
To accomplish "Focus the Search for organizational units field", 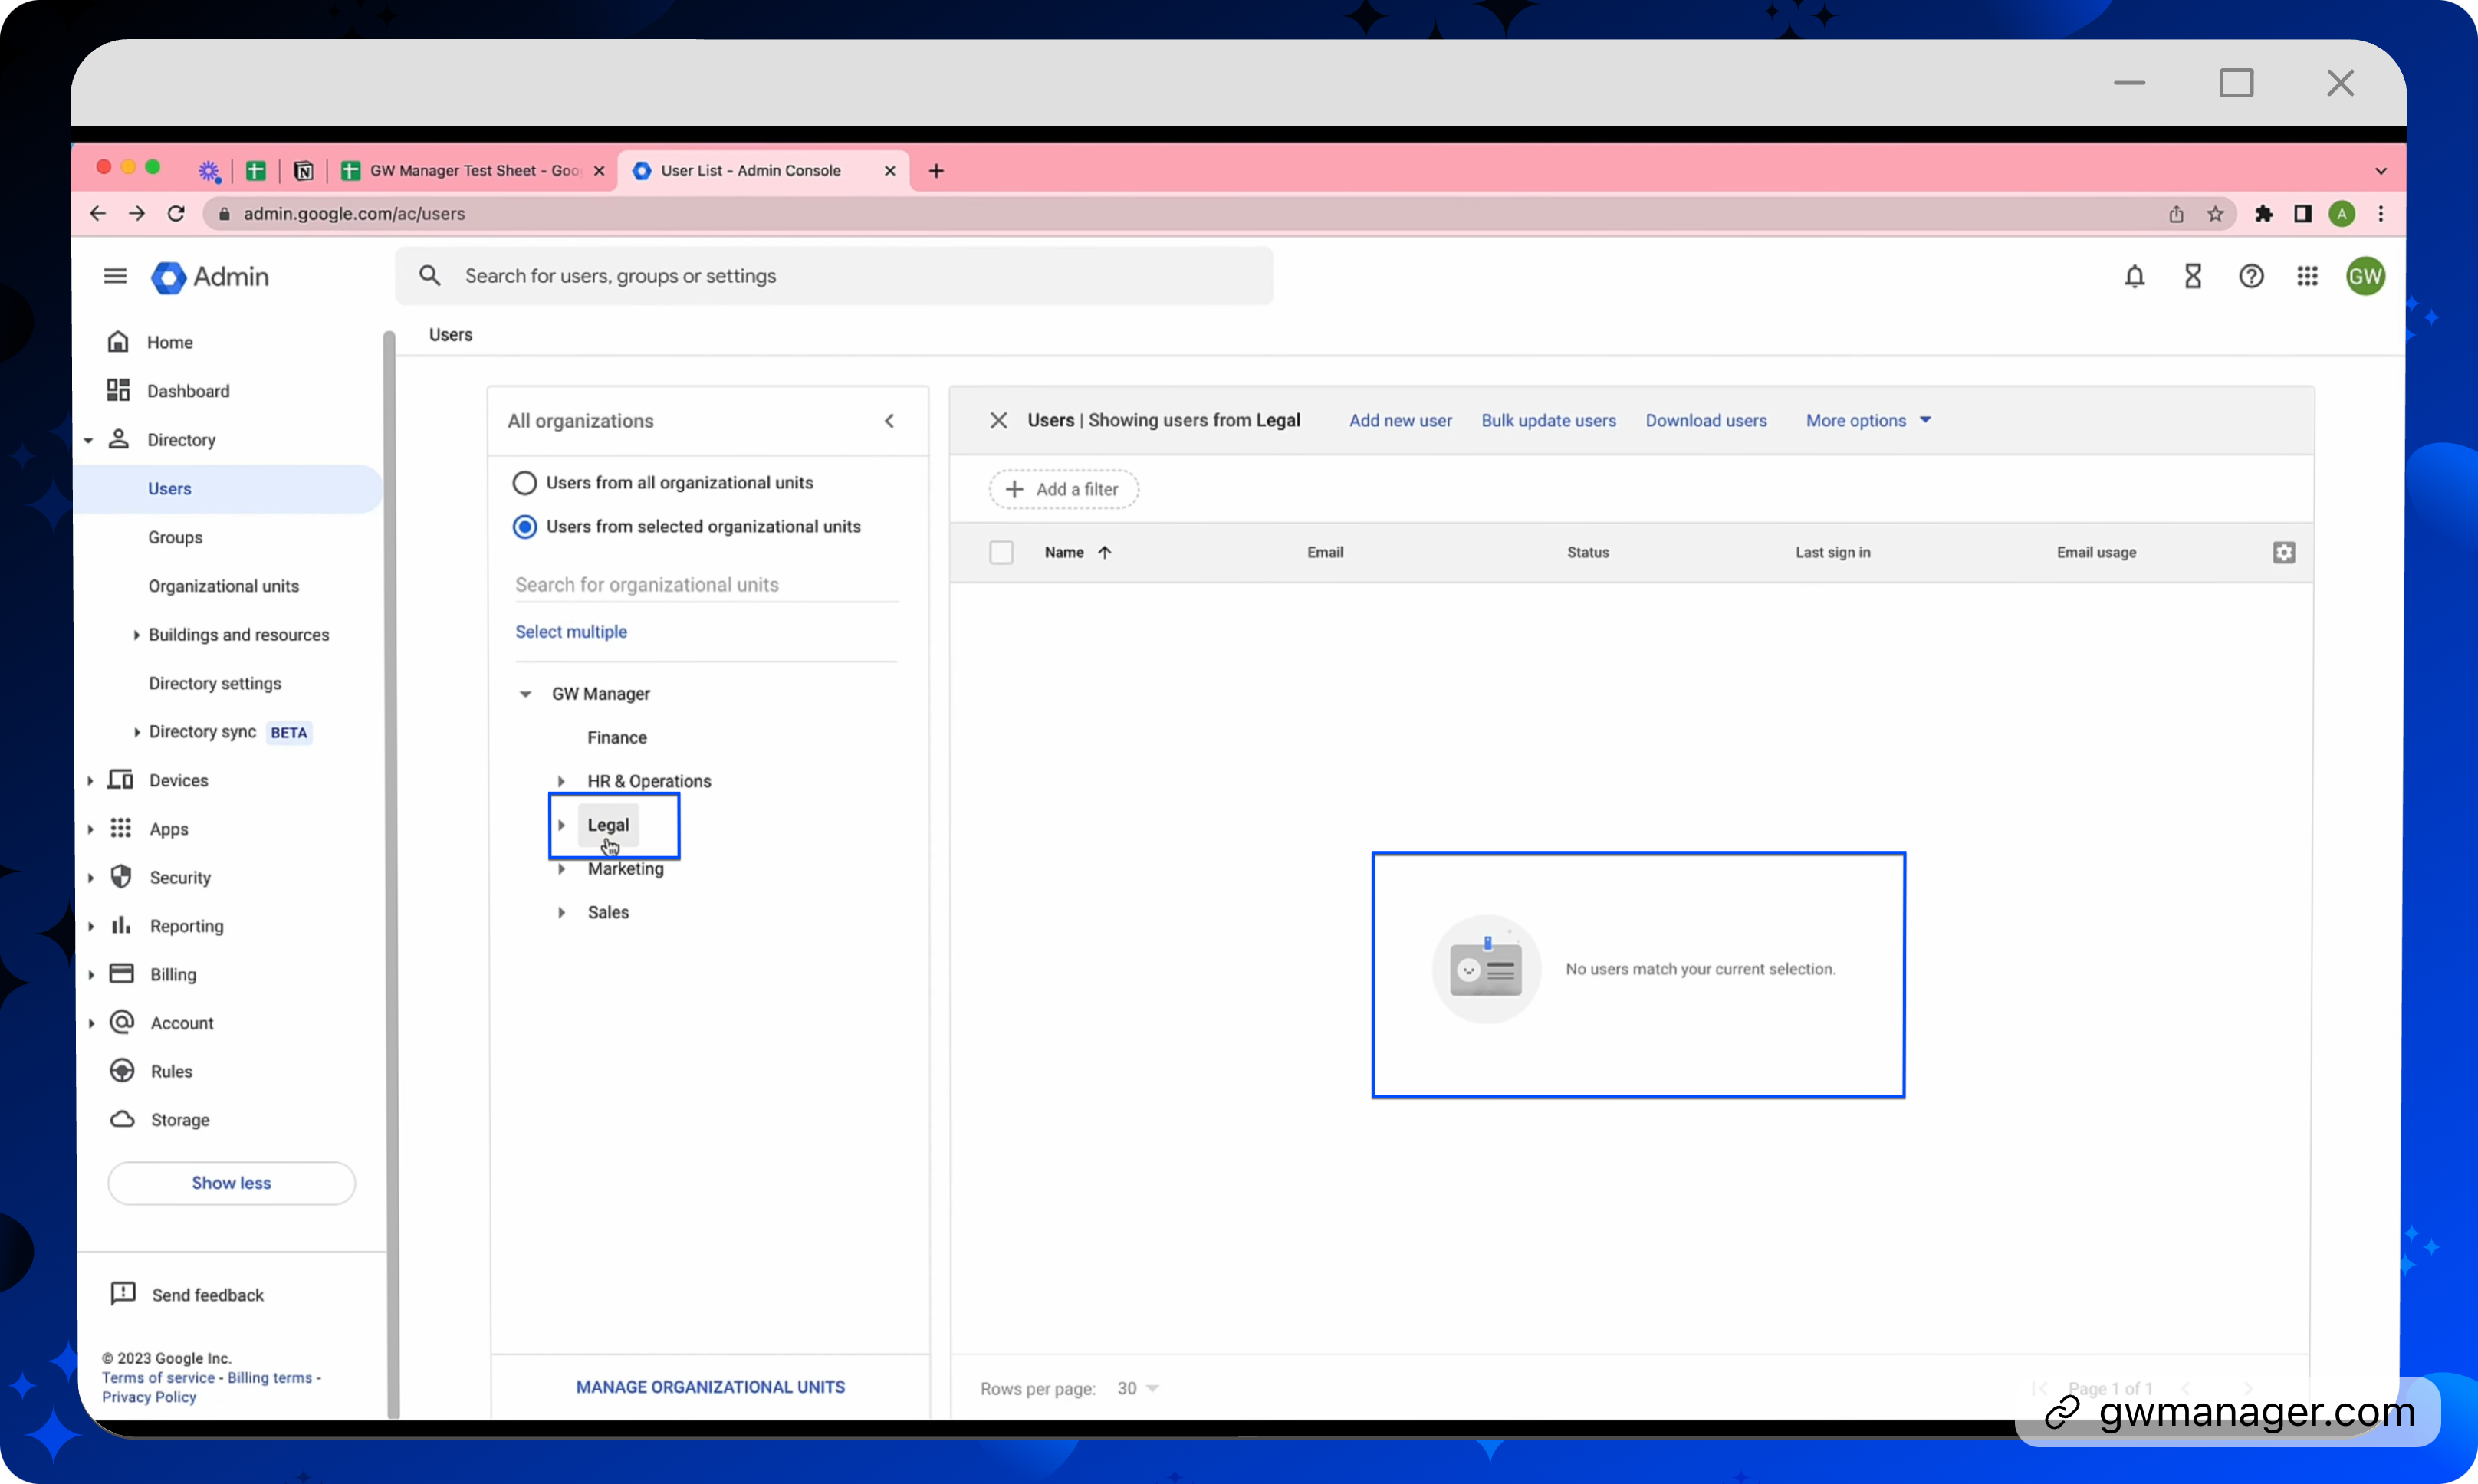I will click(706, 585).
